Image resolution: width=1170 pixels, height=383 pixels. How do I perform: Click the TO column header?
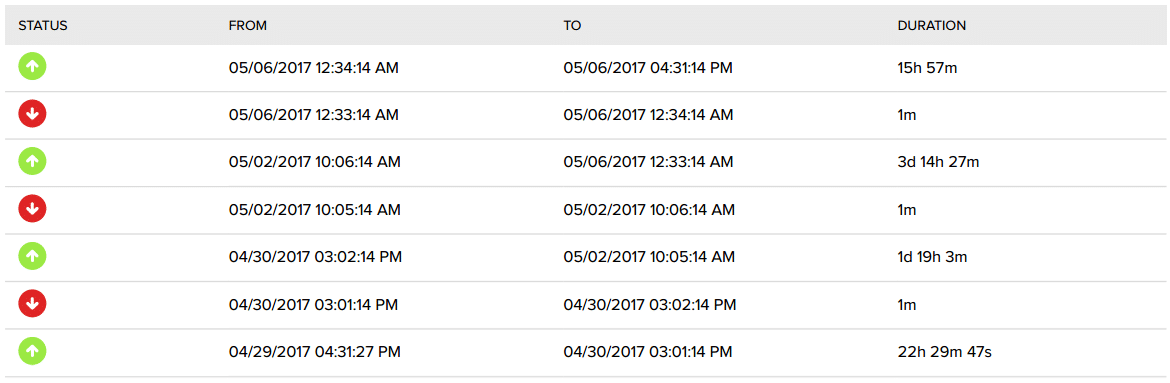pos(572,25)
